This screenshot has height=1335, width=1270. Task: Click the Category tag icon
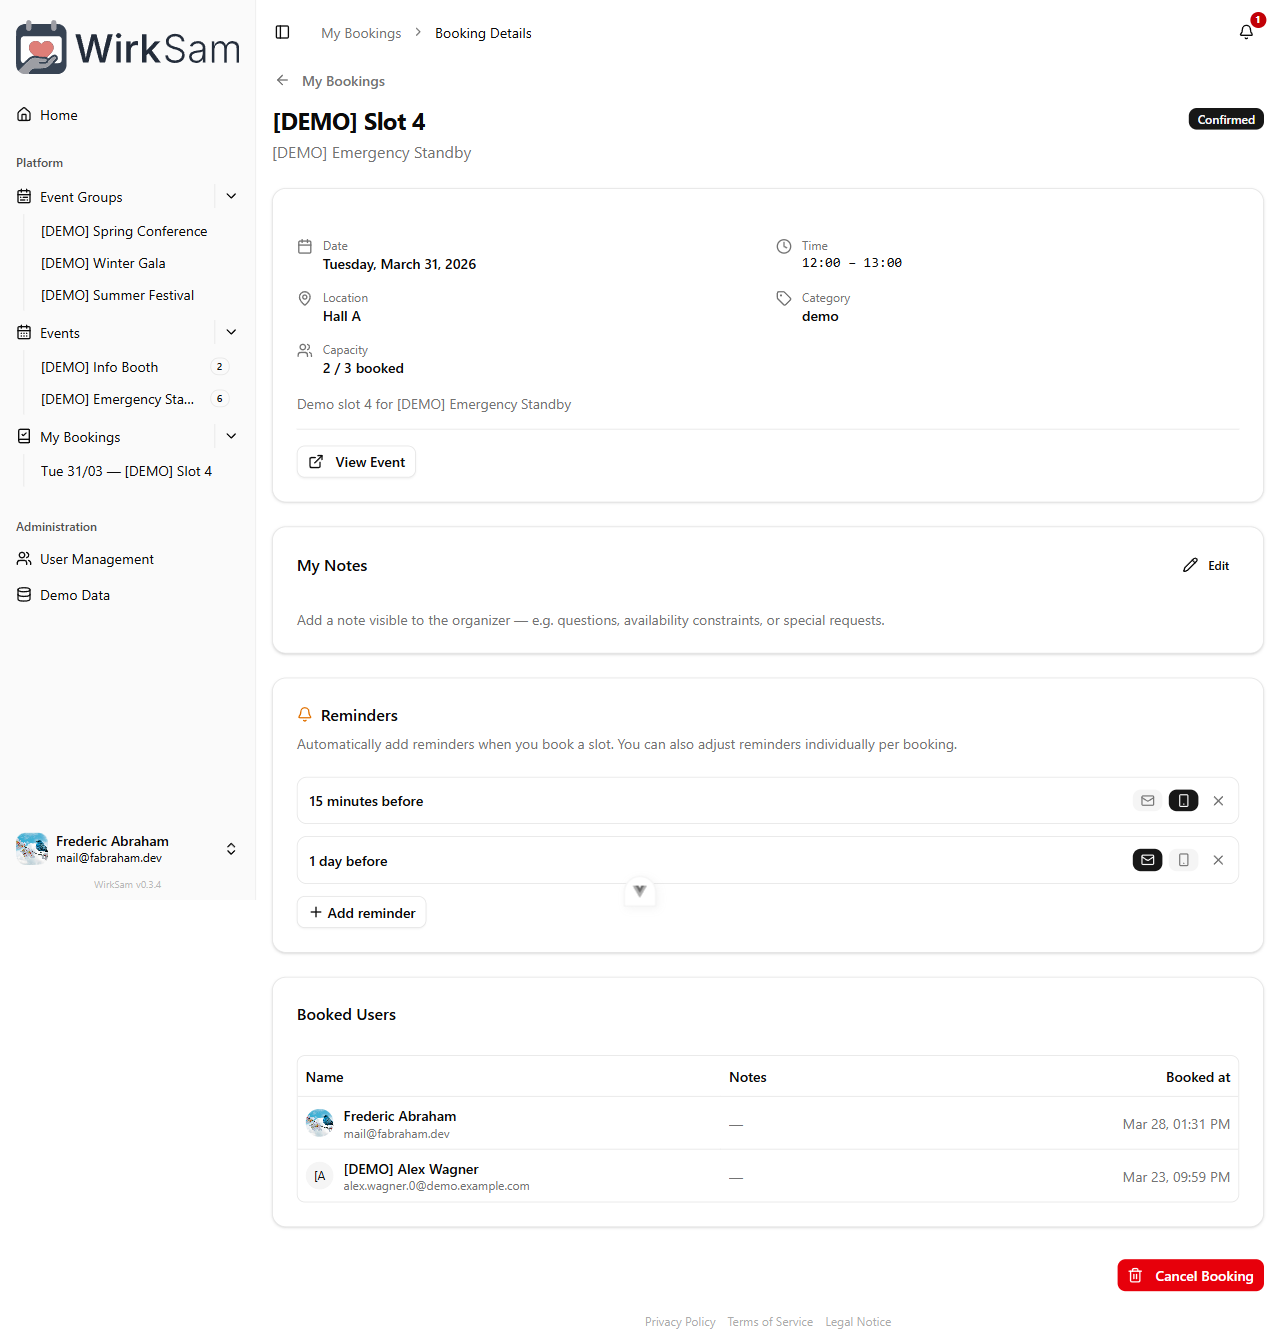tap(784, 298)
